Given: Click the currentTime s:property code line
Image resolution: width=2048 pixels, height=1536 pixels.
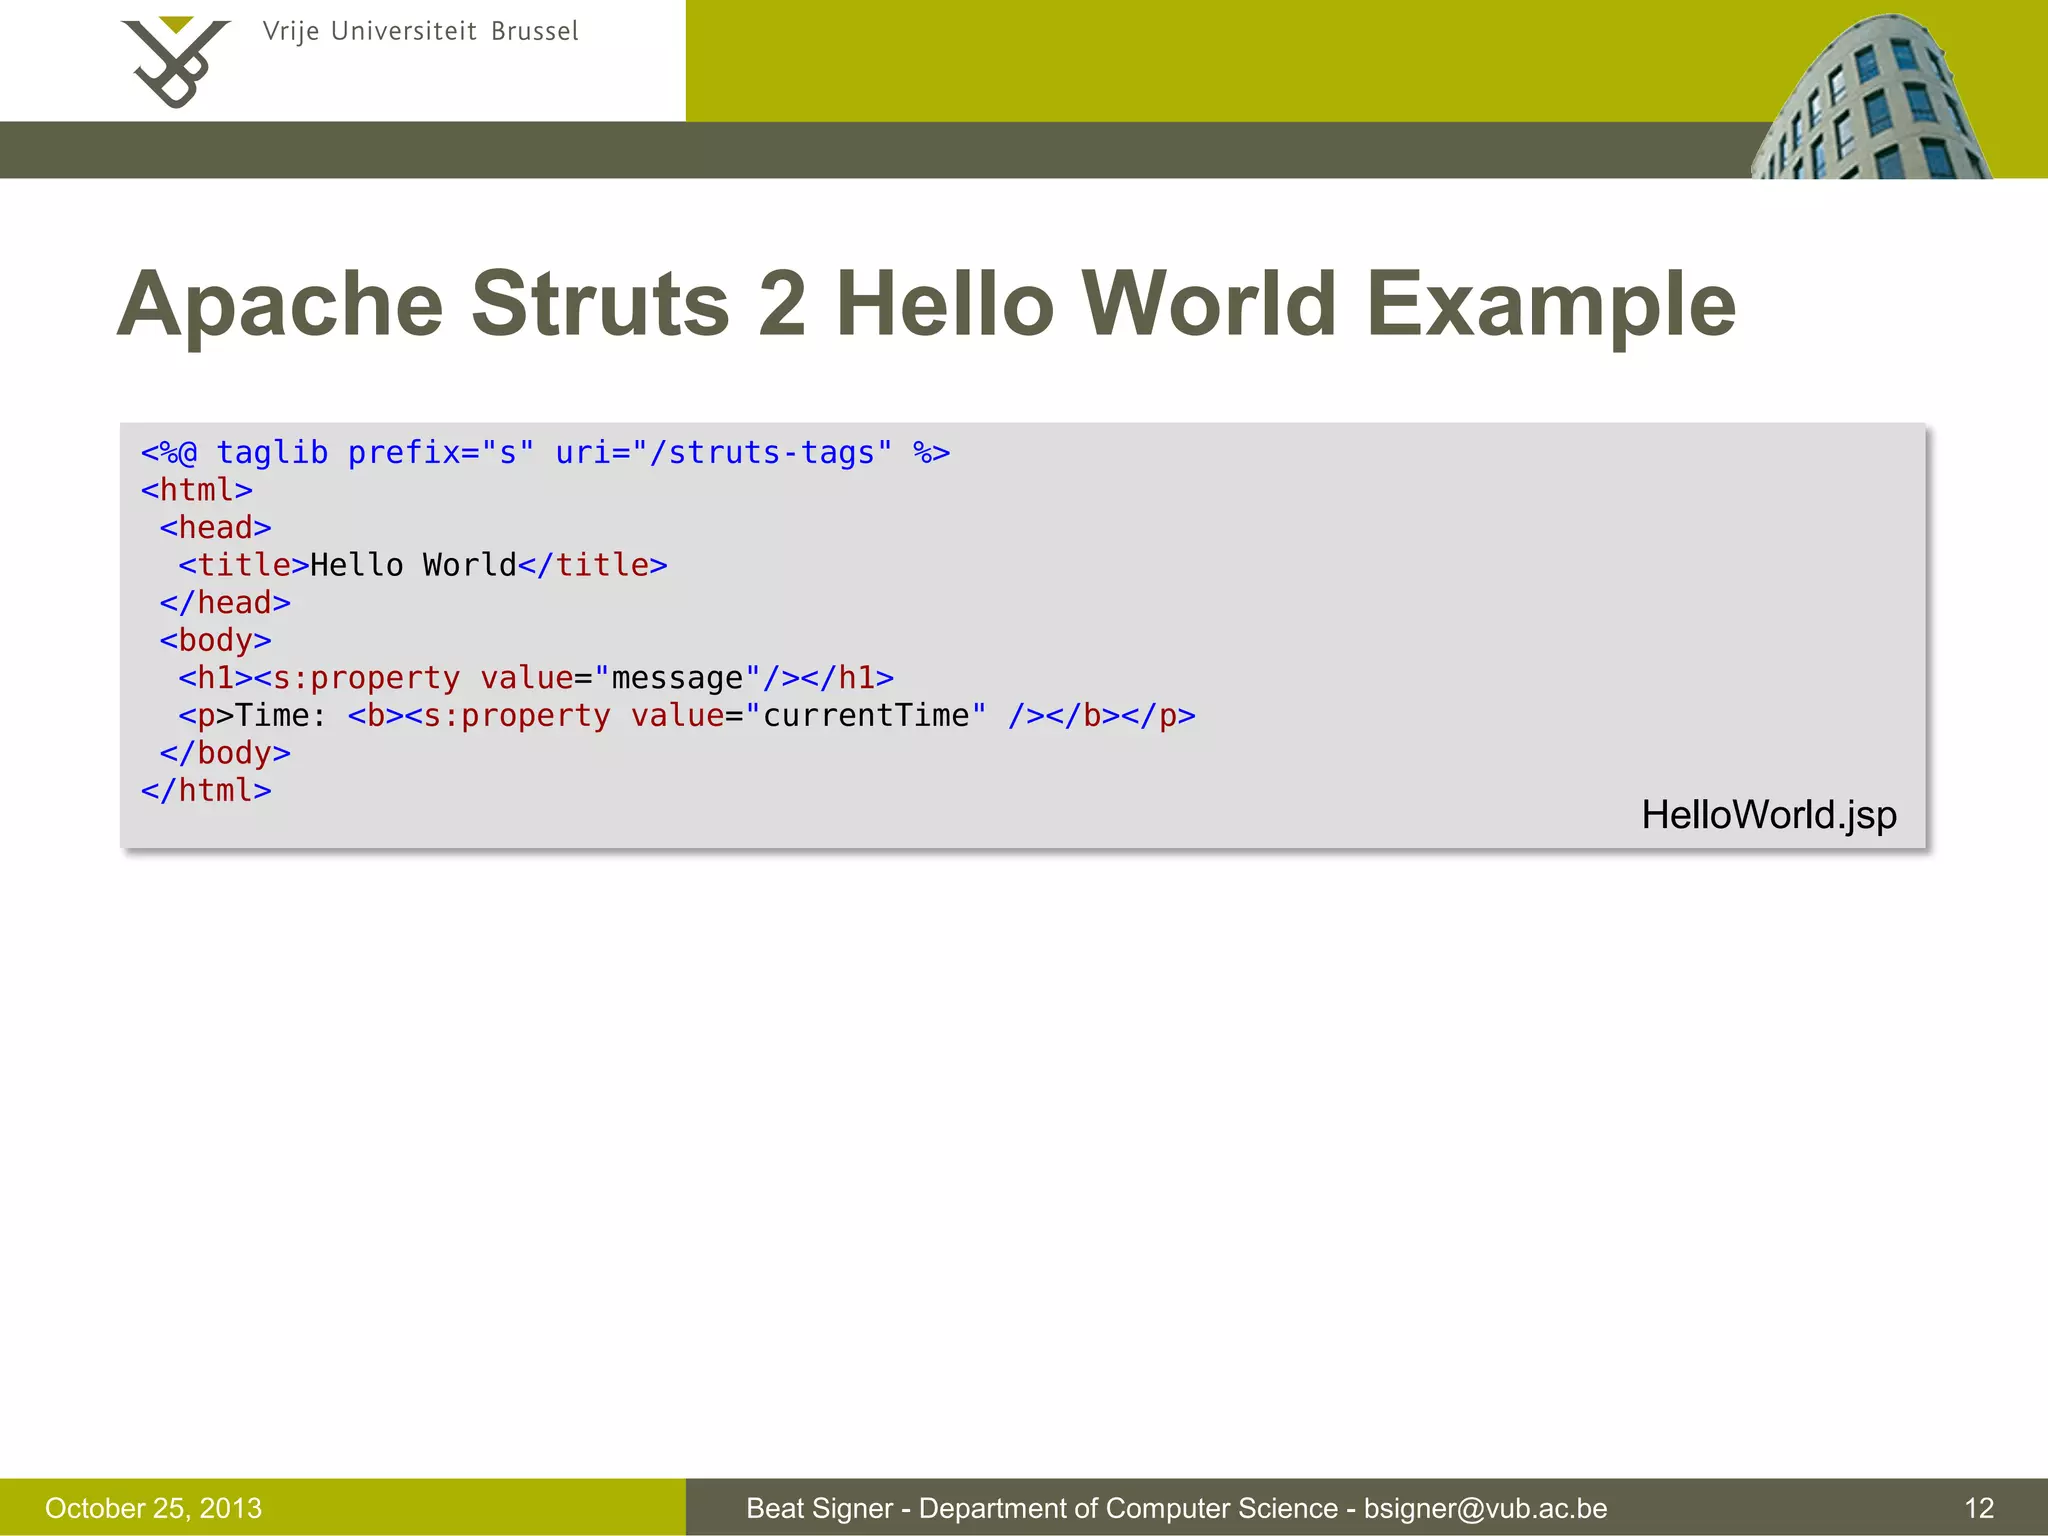Looking at the screenshot, I should 687,716.
